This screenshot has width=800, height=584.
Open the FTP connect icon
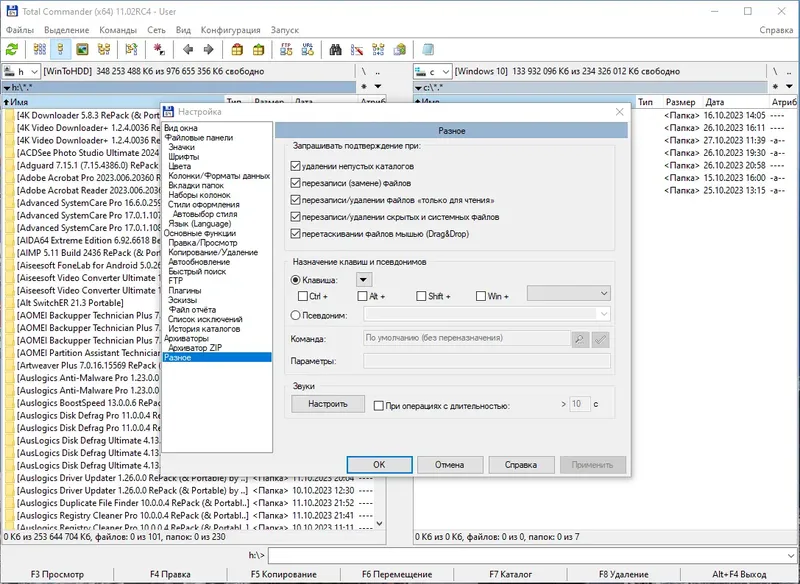(x=286, y=49)
